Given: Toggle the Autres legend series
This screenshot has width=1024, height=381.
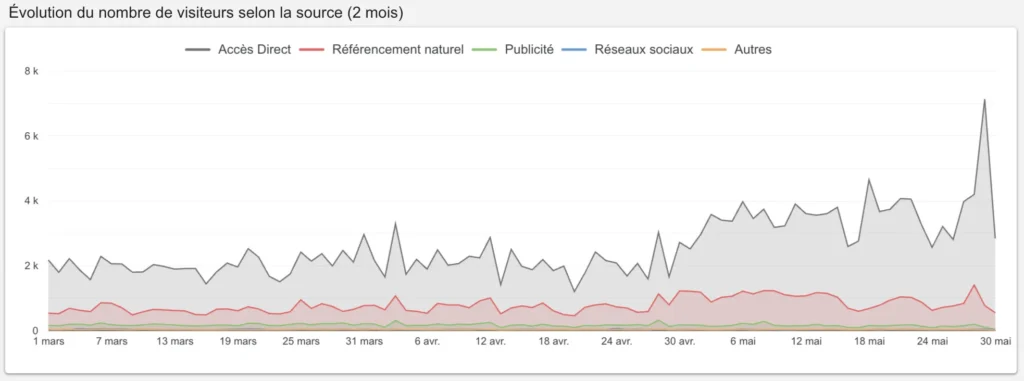Looking at the screenshot, I should 737,50.
